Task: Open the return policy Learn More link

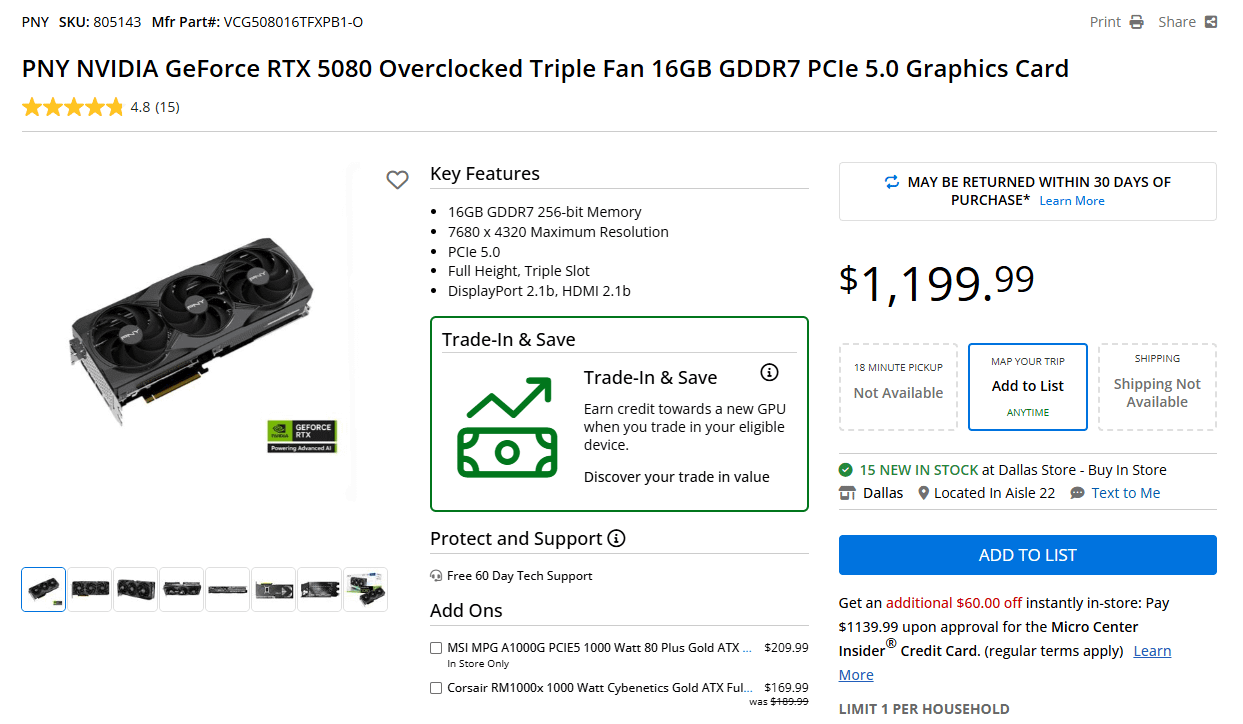Action: pos(1072,201)
